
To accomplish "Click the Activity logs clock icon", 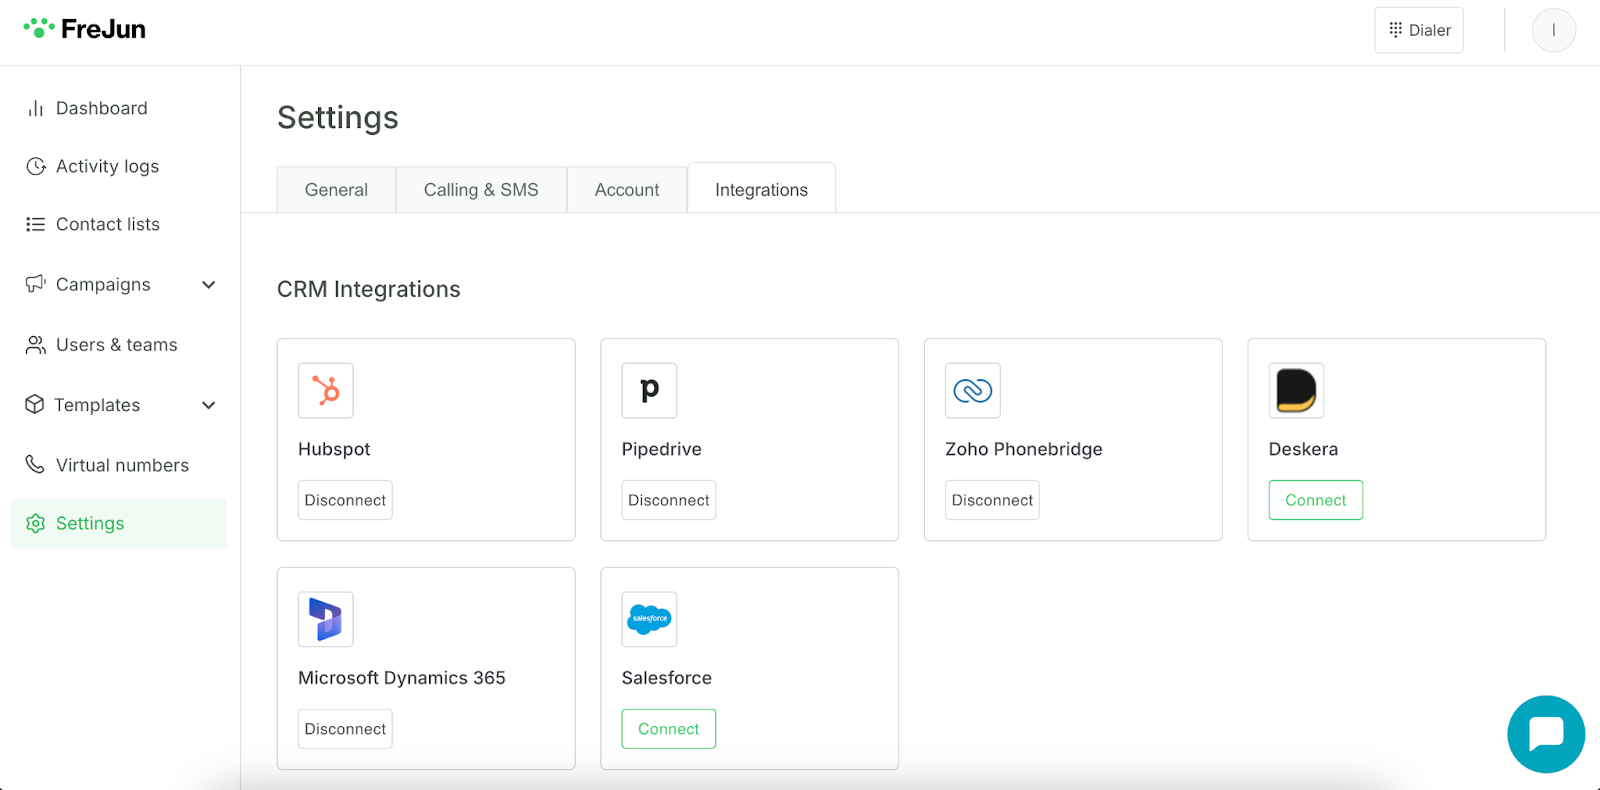I will (36, 166).
